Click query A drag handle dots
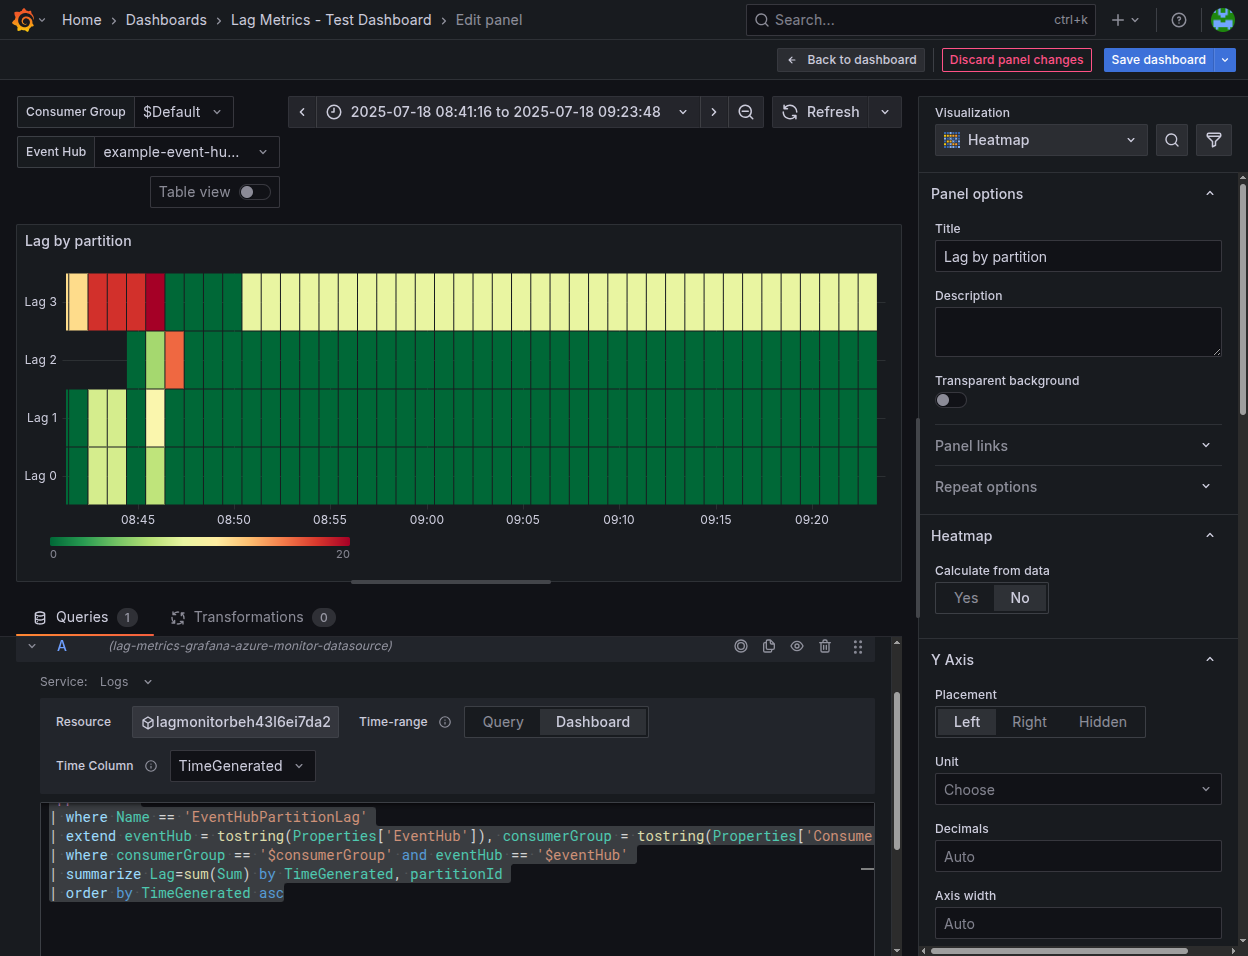The height and width of the screenshot is (956, 1248). coord(858,647)
